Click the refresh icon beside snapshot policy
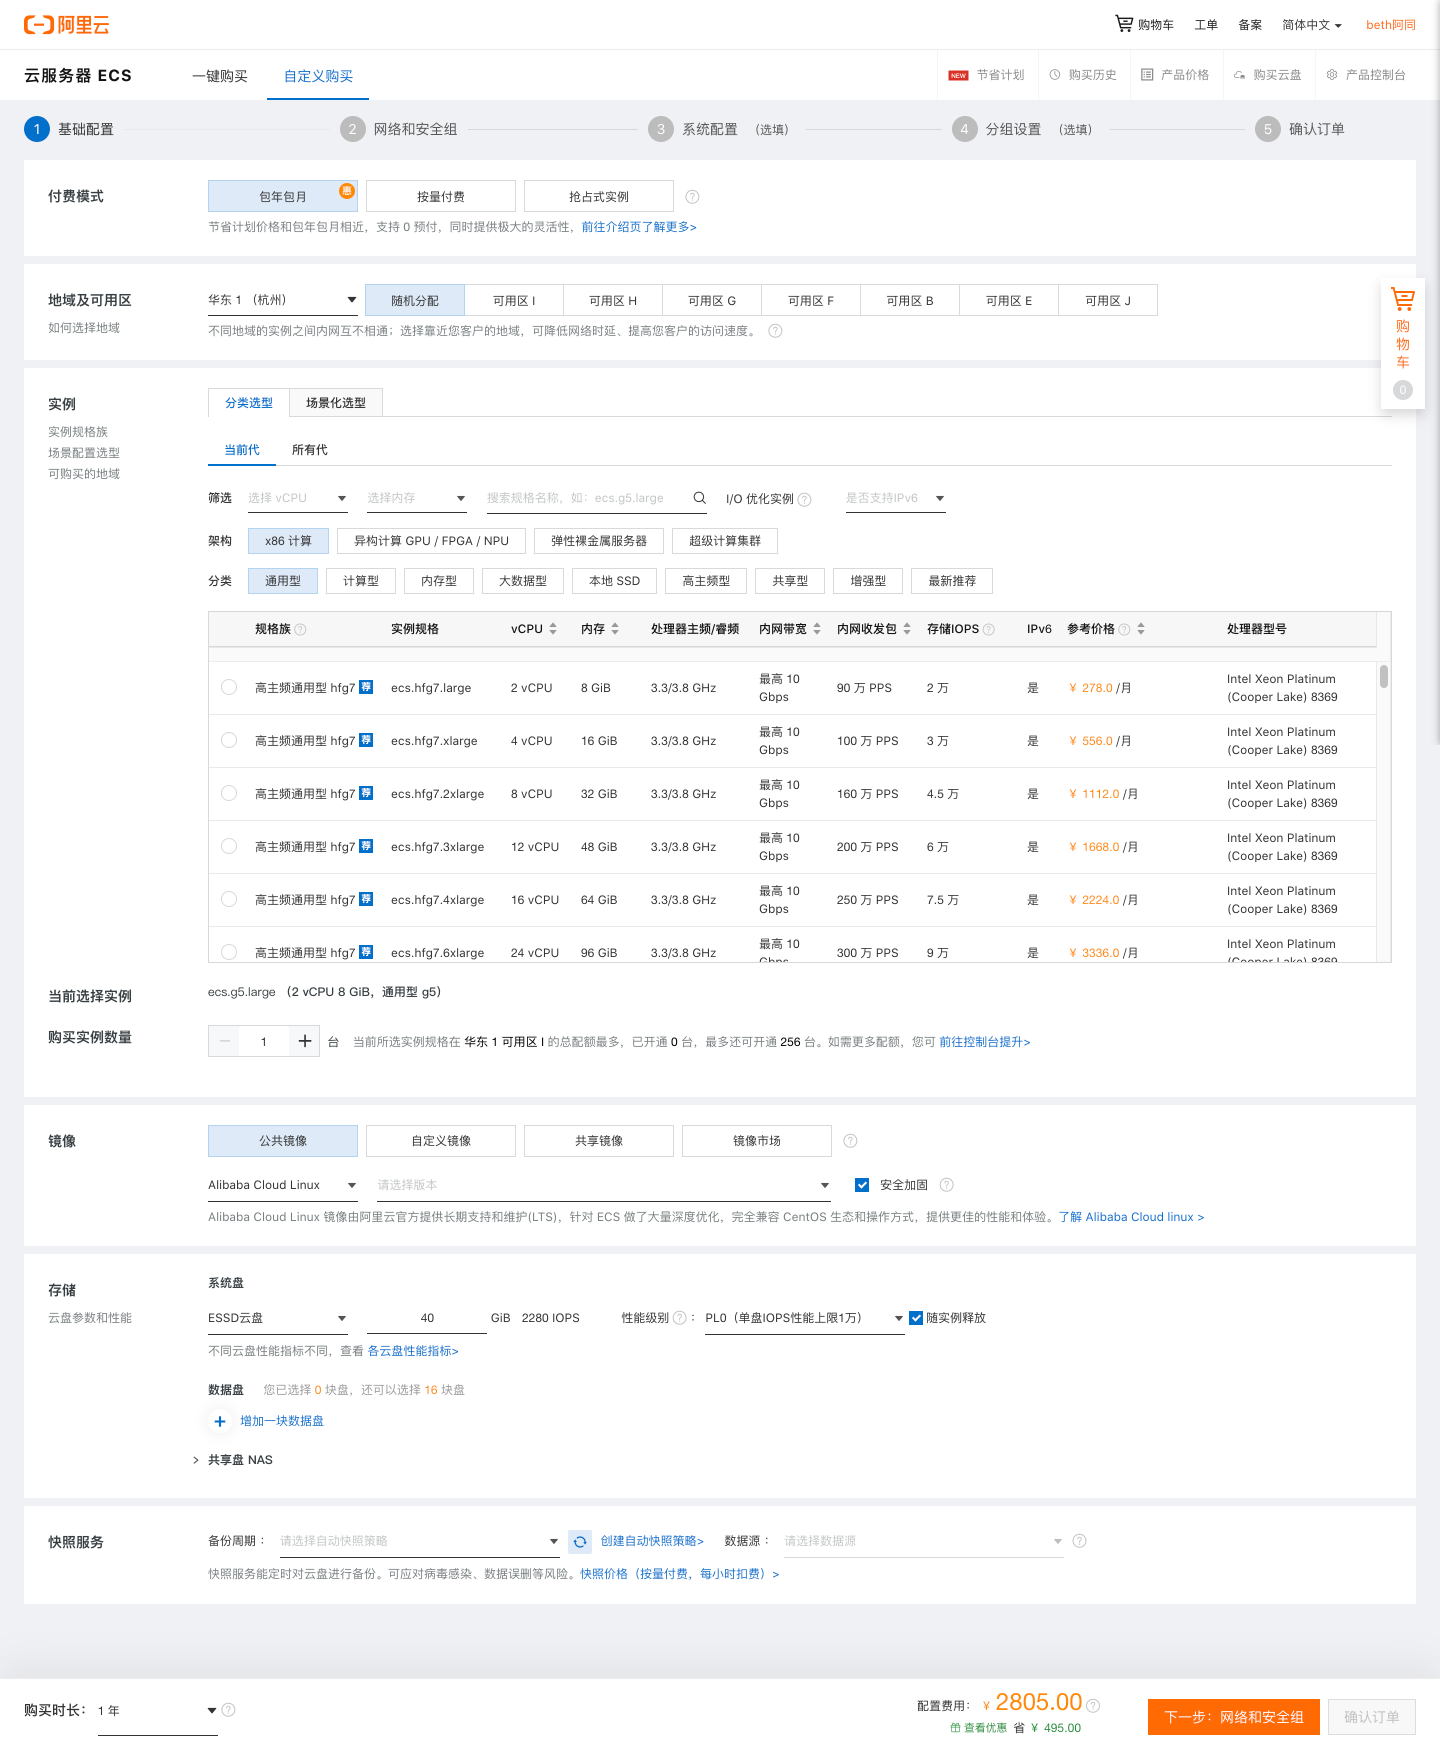 (580, 1542)
